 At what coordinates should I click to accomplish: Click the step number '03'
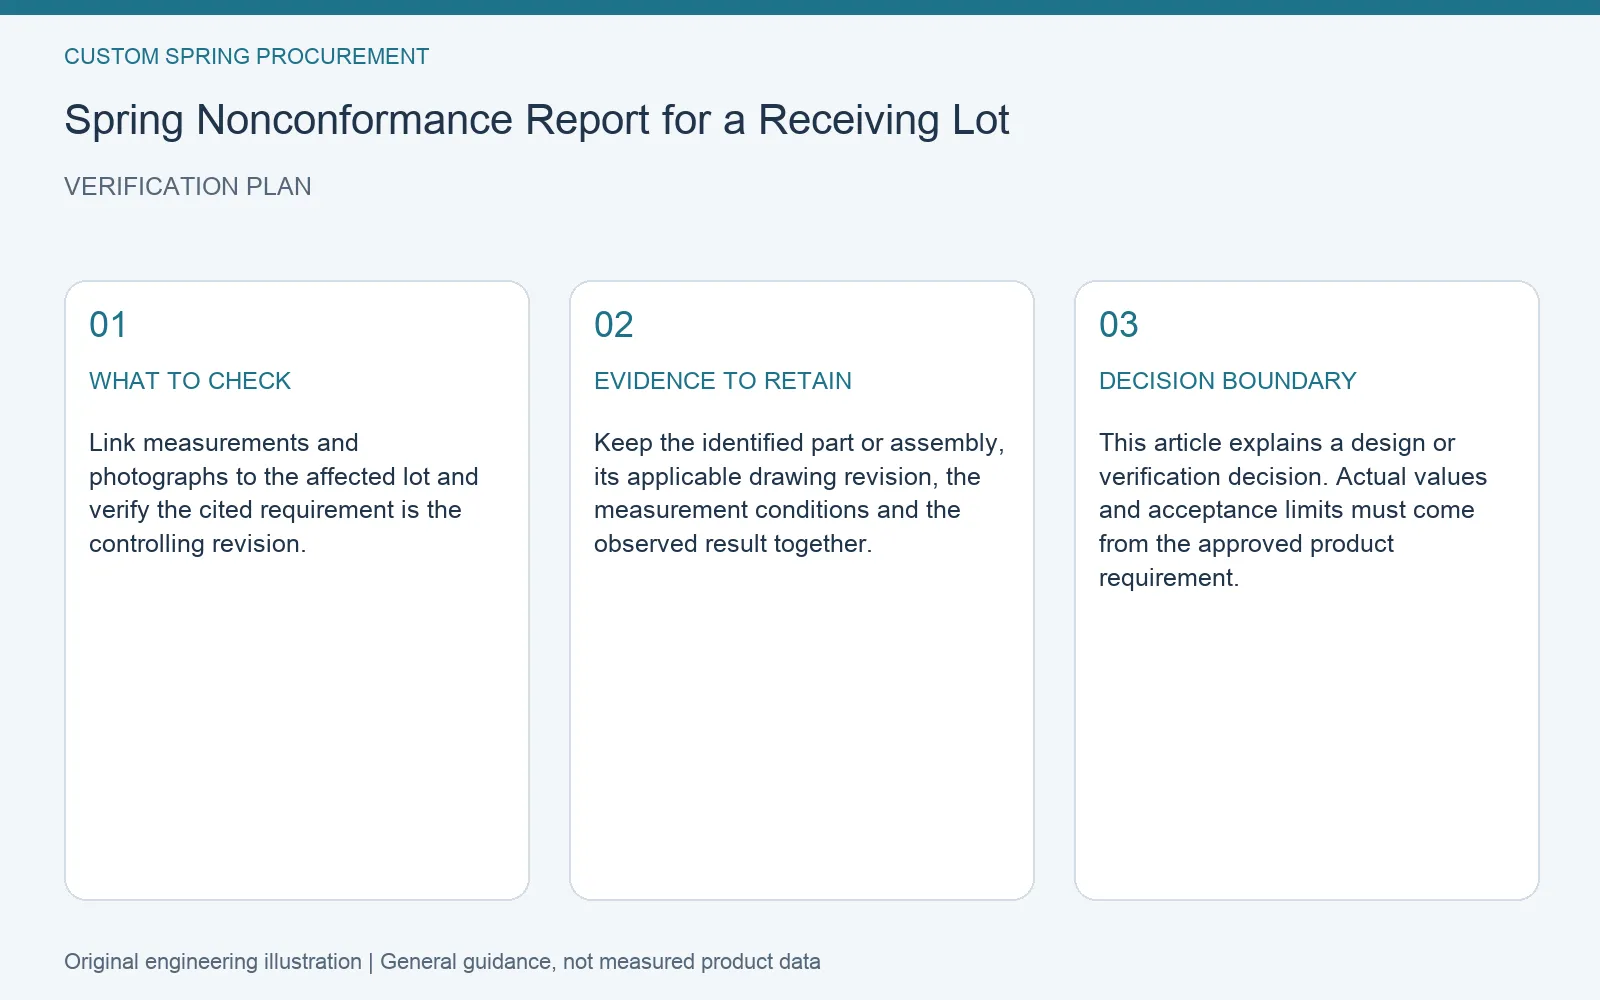pyautogui.click(x=1118, y=325)
